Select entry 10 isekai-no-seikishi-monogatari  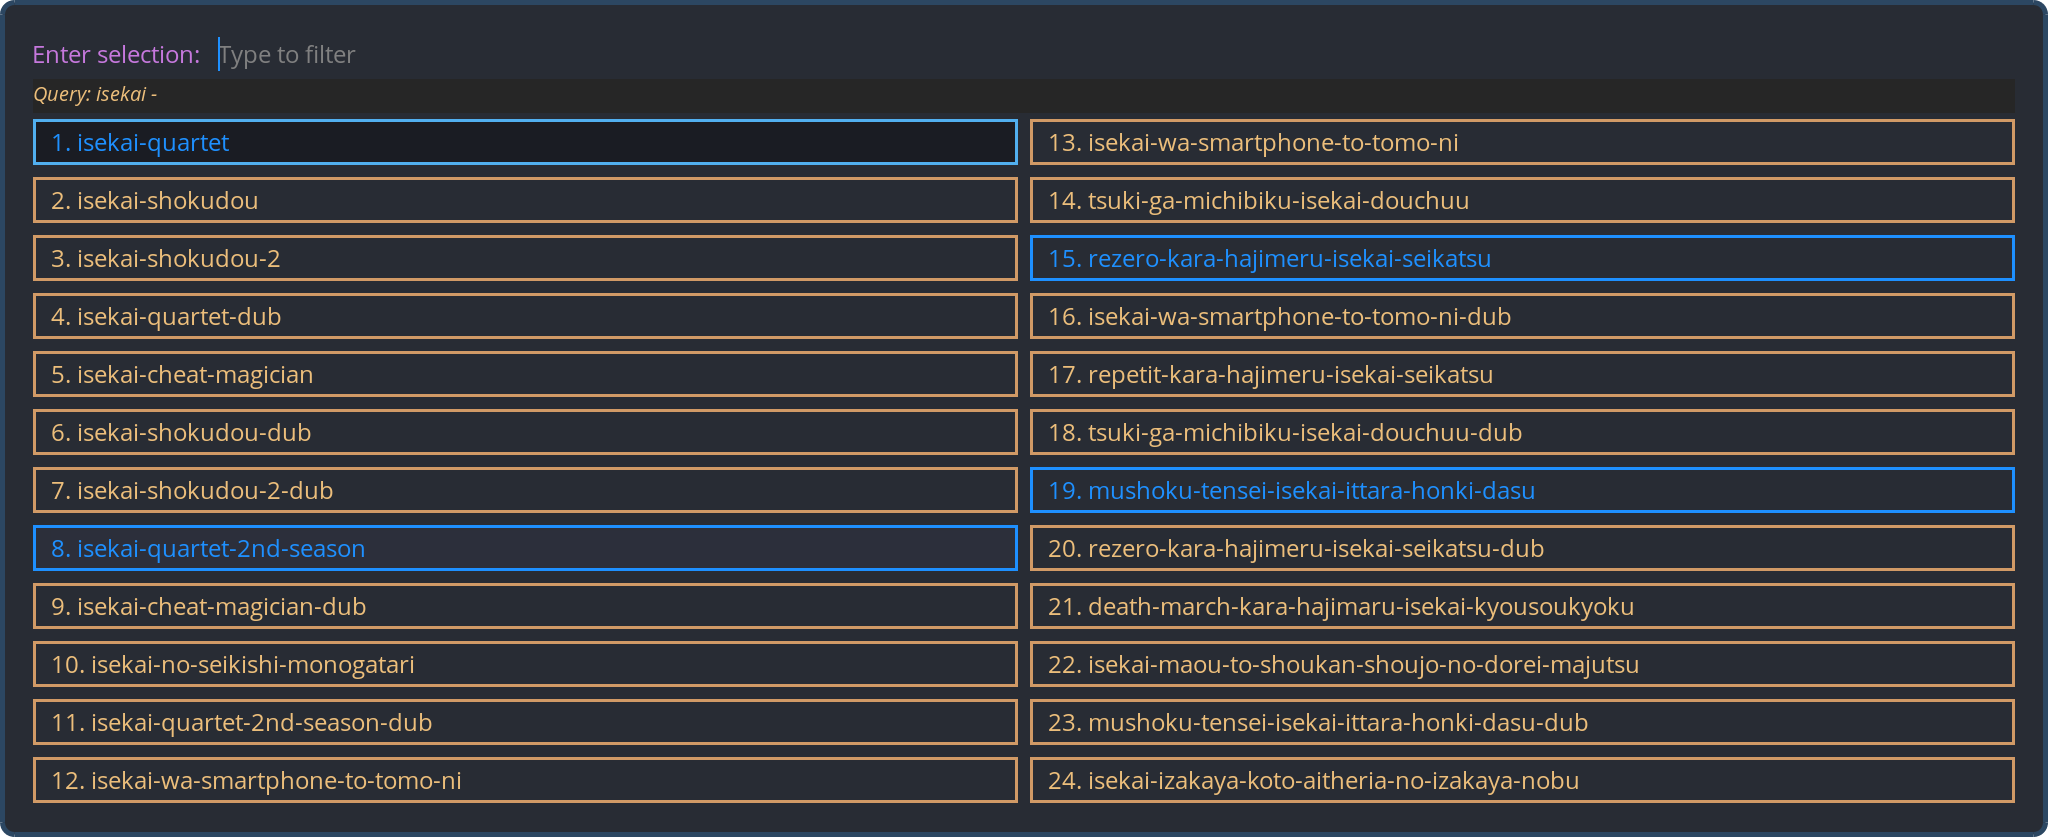click(525, 664)
